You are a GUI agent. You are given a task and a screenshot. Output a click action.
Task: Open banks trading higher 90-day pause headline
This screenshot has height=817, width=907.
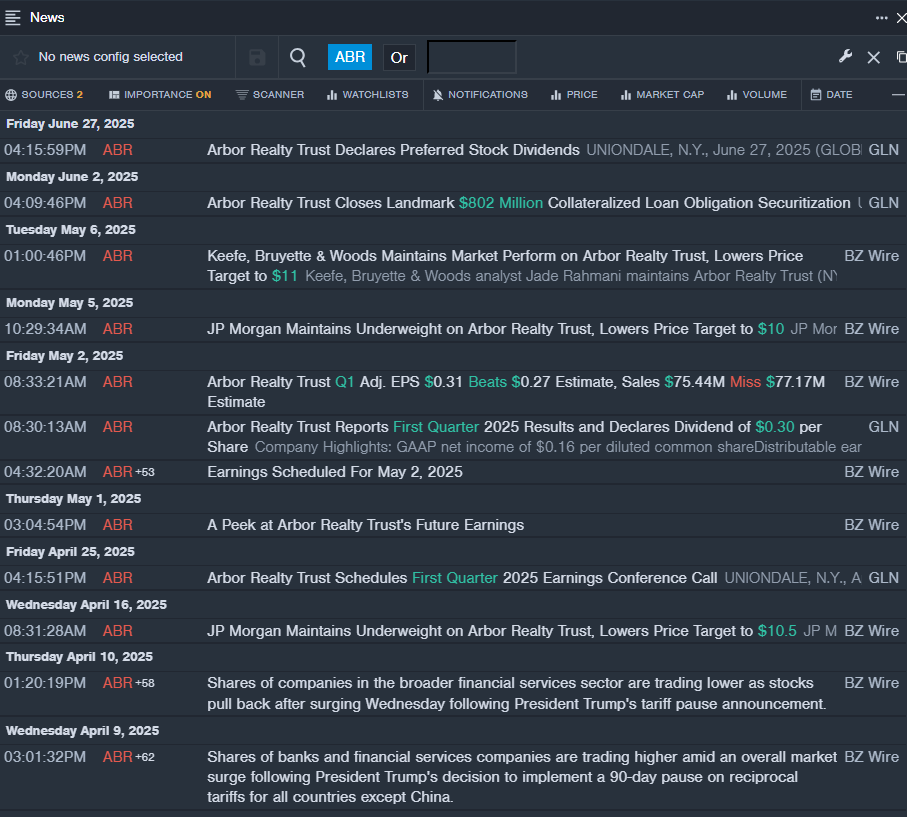click(x=522, y=777)
